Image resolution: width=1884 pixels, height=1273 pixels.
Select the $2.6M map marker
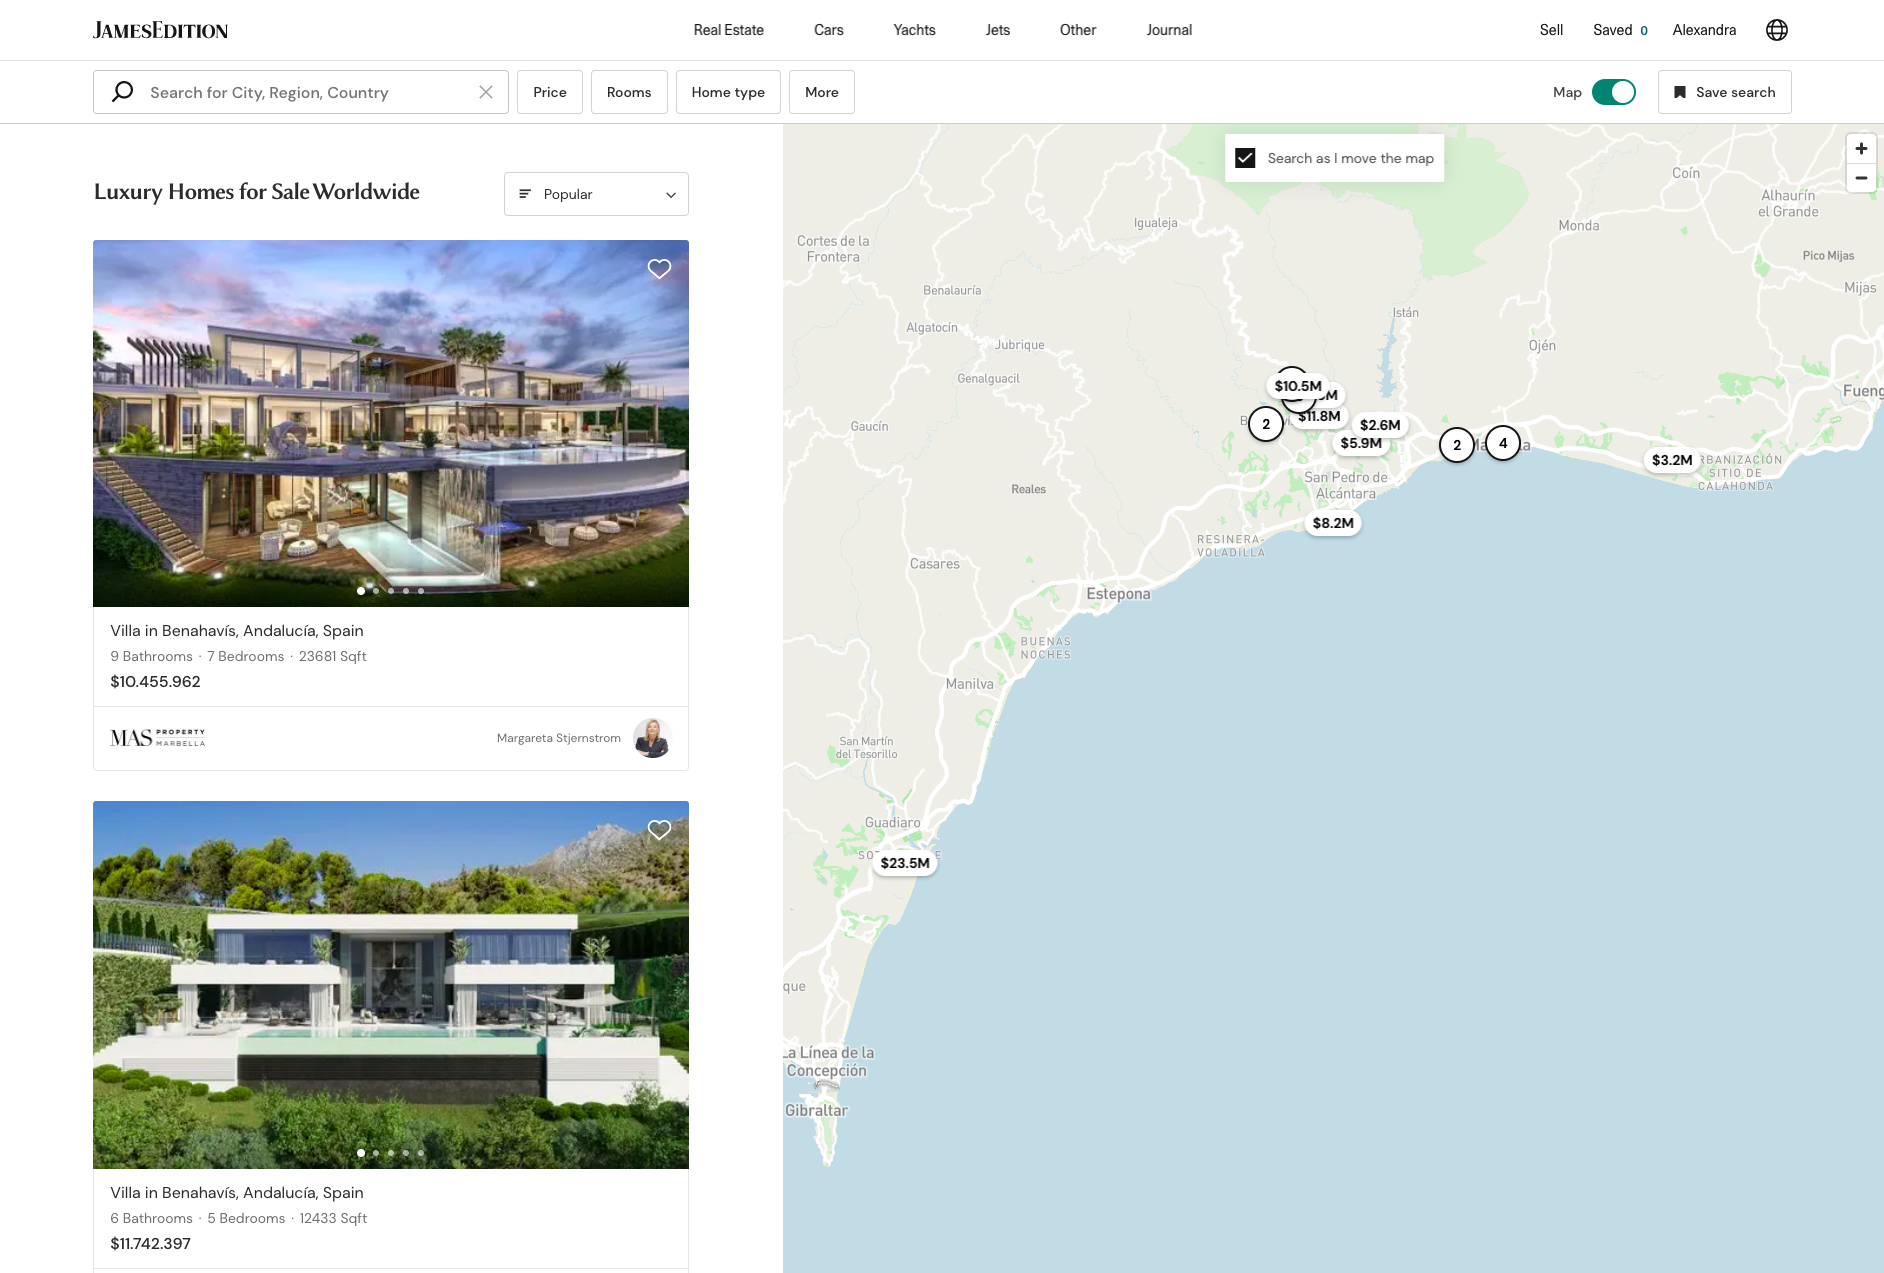(x=1380, y=425)
